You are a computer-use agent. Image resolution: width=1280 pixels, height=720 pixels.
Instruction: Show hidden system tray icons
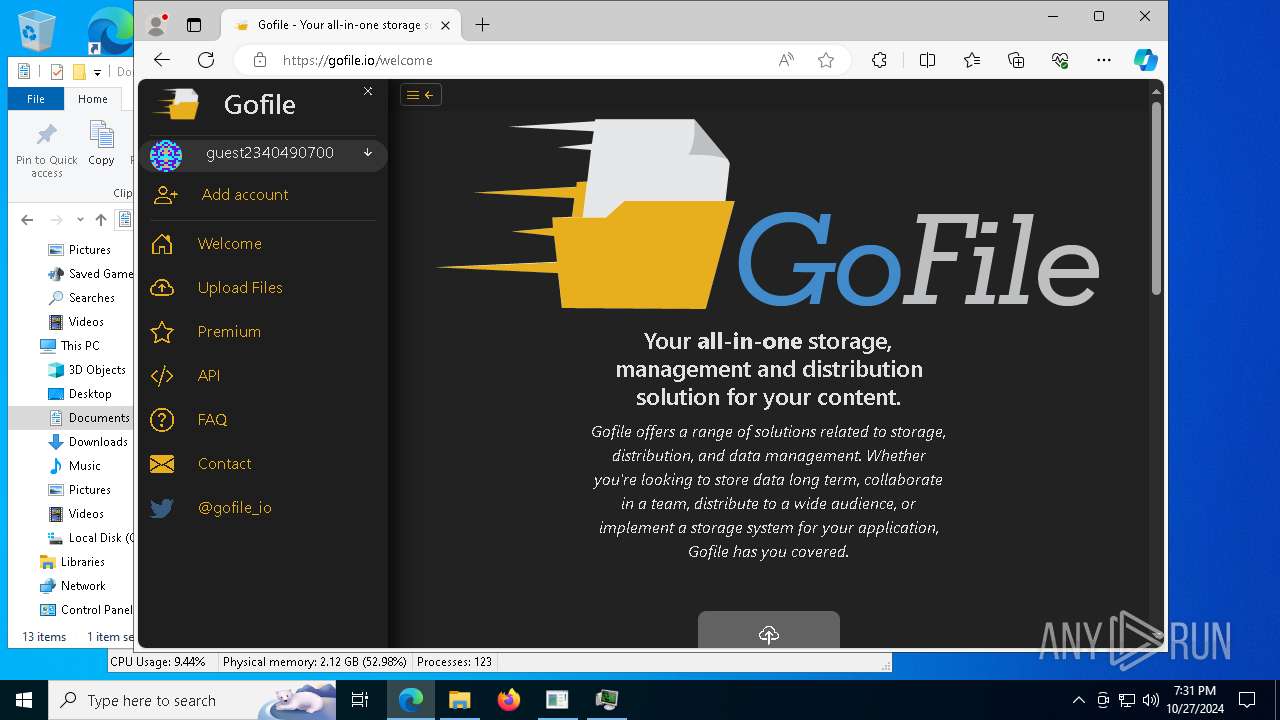[x=1078, y=700]
